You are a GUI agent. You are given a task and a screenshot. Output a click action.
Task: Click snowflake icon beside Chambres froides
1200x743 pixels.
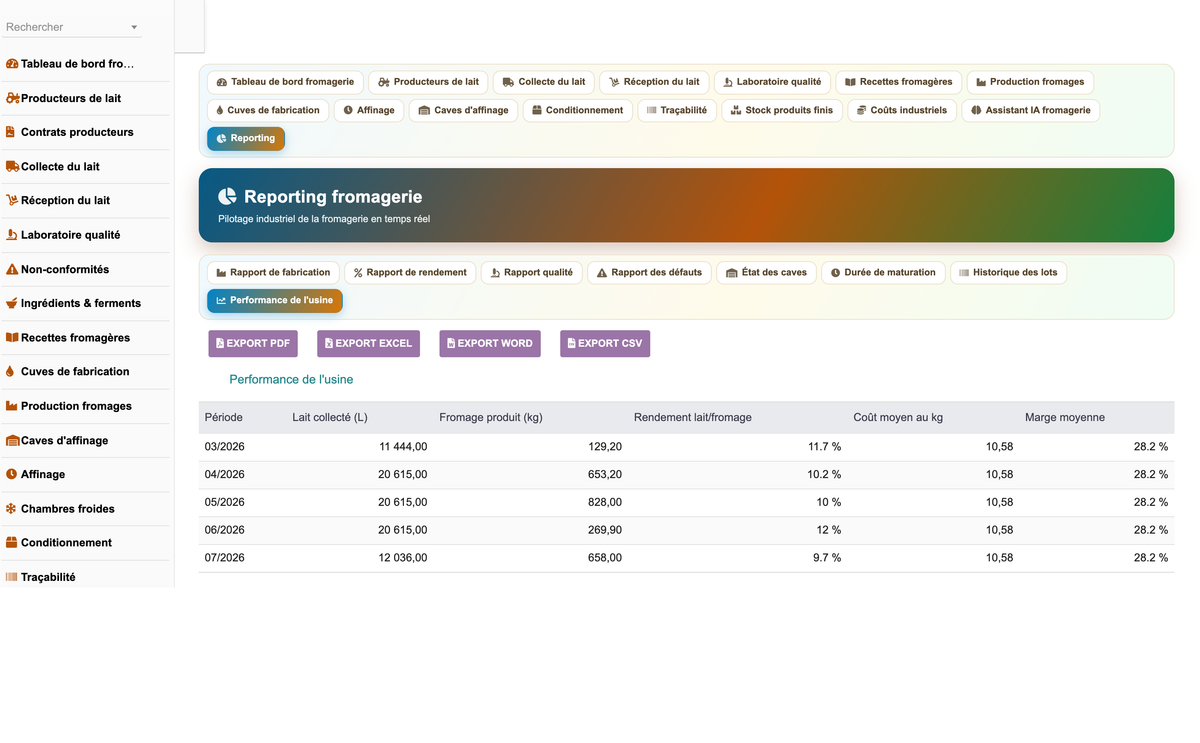pos(11,508)
